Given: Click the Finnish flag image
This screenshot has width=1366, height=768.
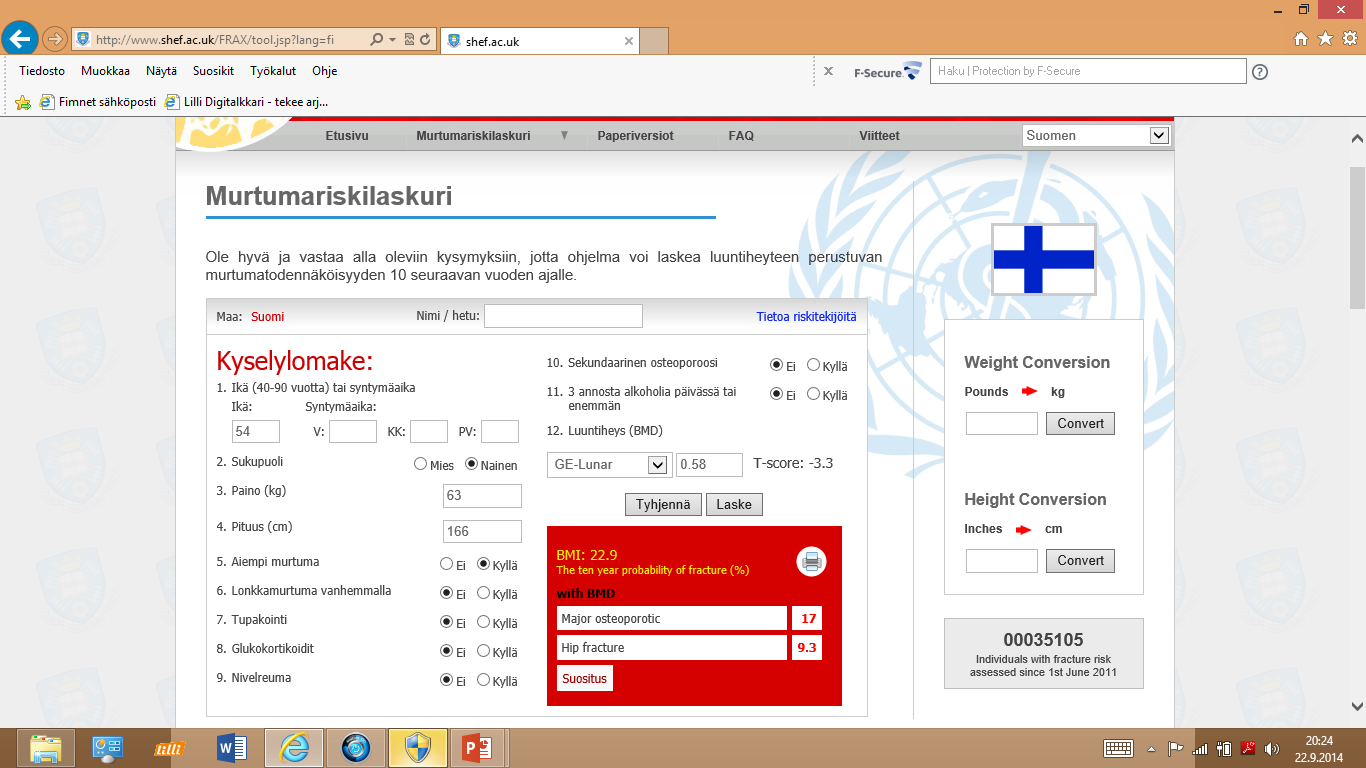Looking at the screenshot, I should [1043, 259].
